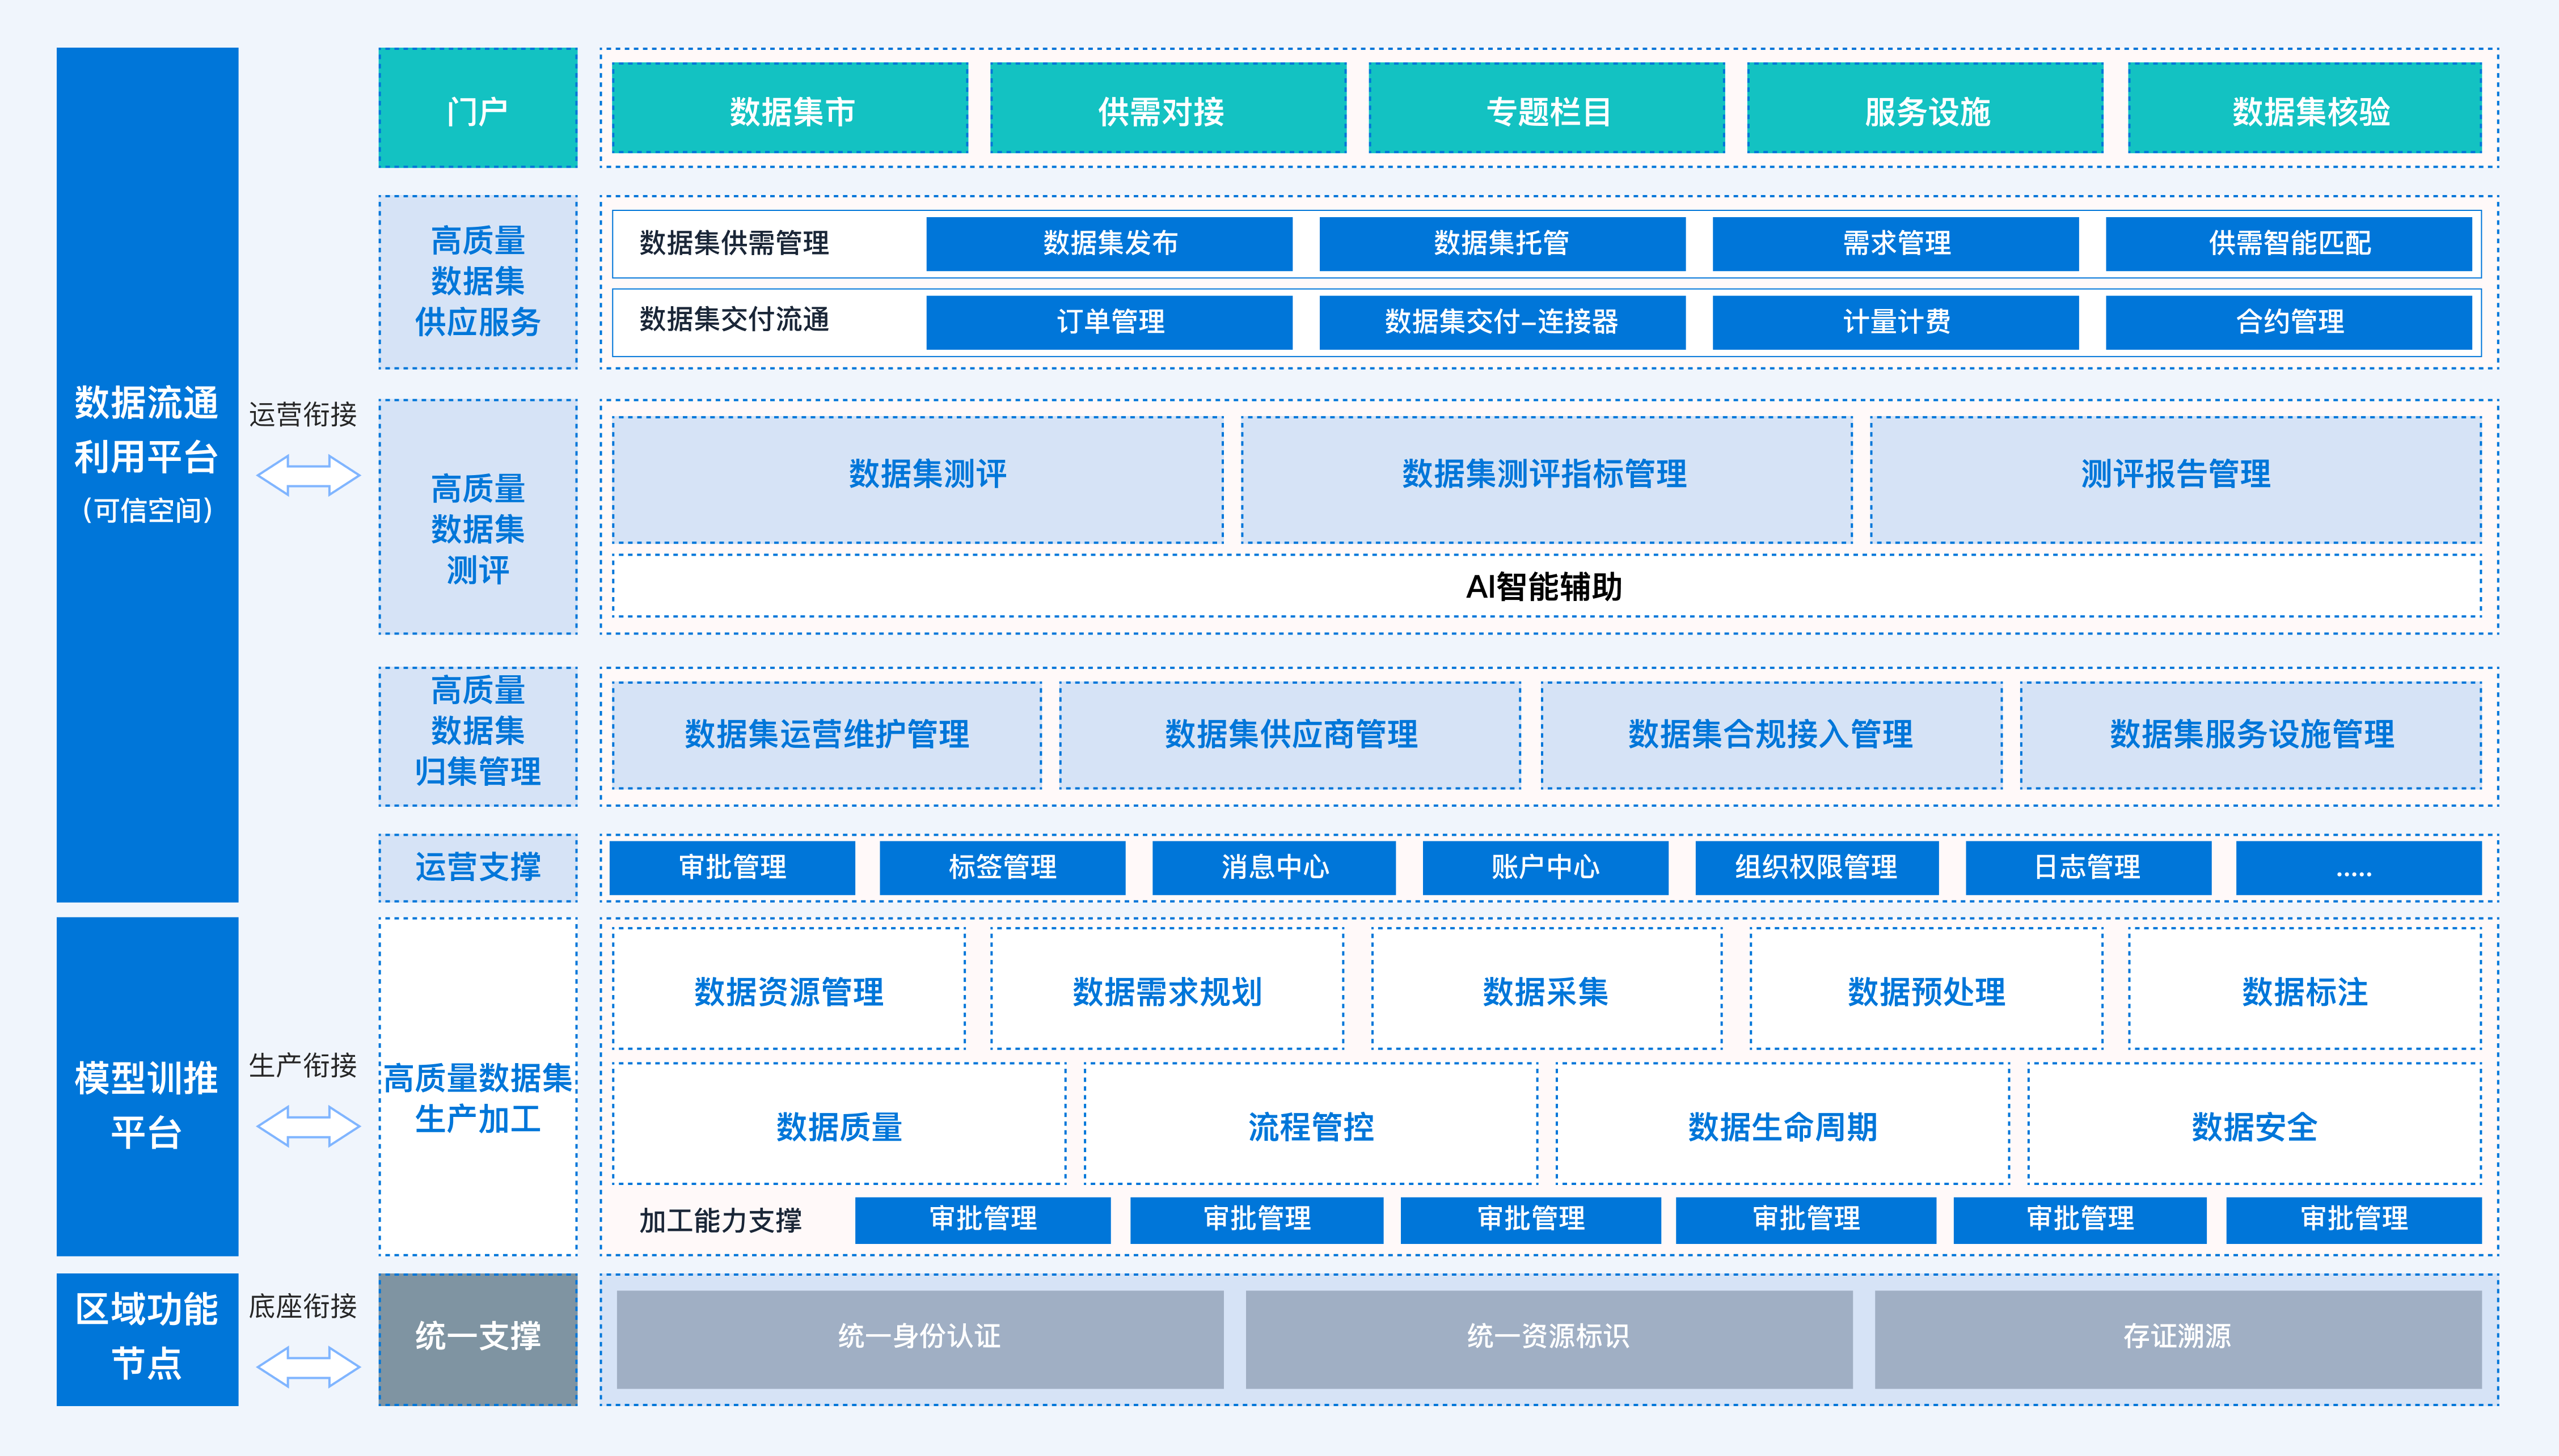Click the double arrow under 底座衔接
This screenshot has height=1456, width=2559.
(x=308, y=1366)
